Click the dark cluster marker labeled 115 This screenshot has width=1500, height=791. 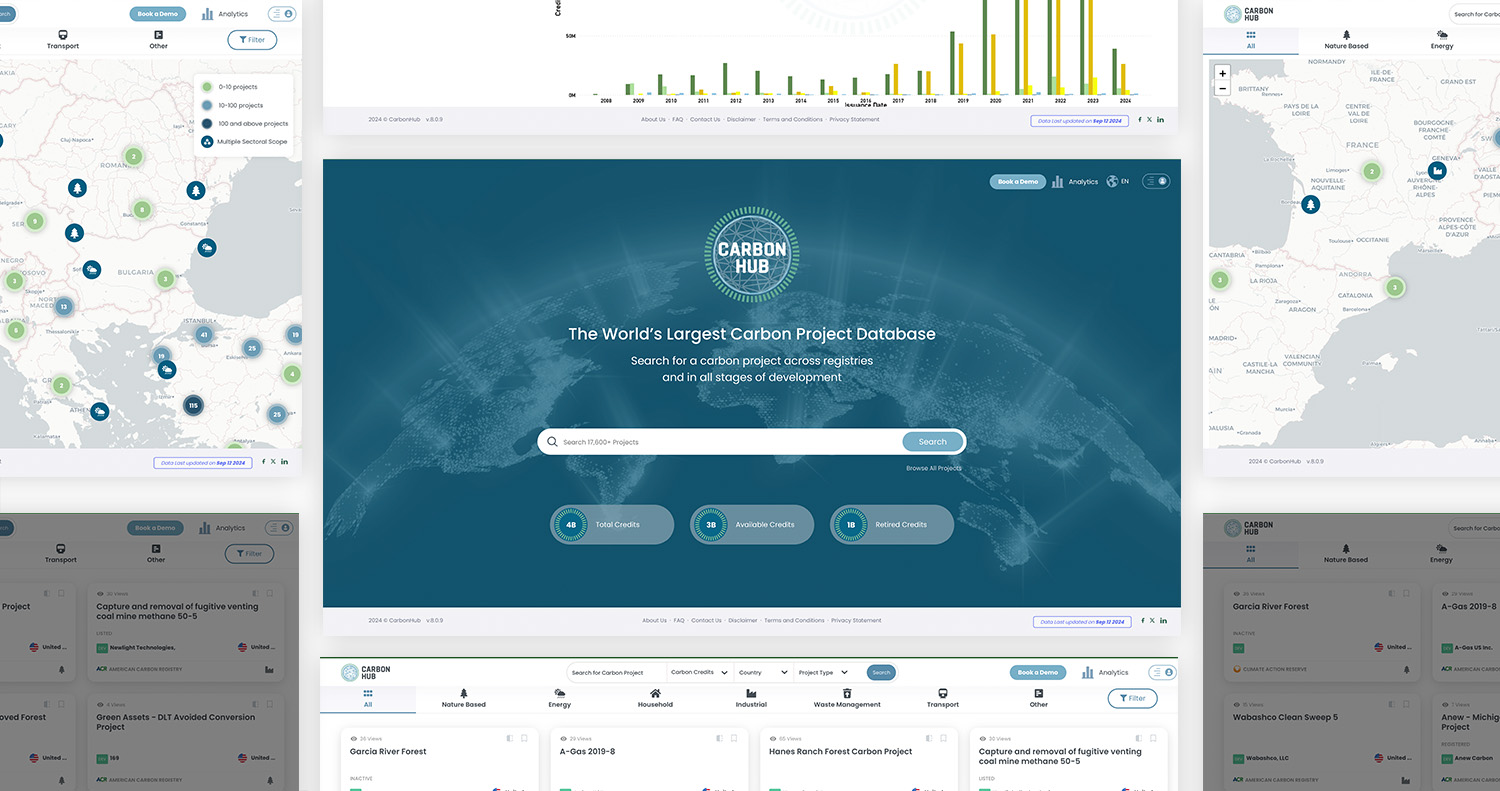pyautogui.click(x=193, y=405)
